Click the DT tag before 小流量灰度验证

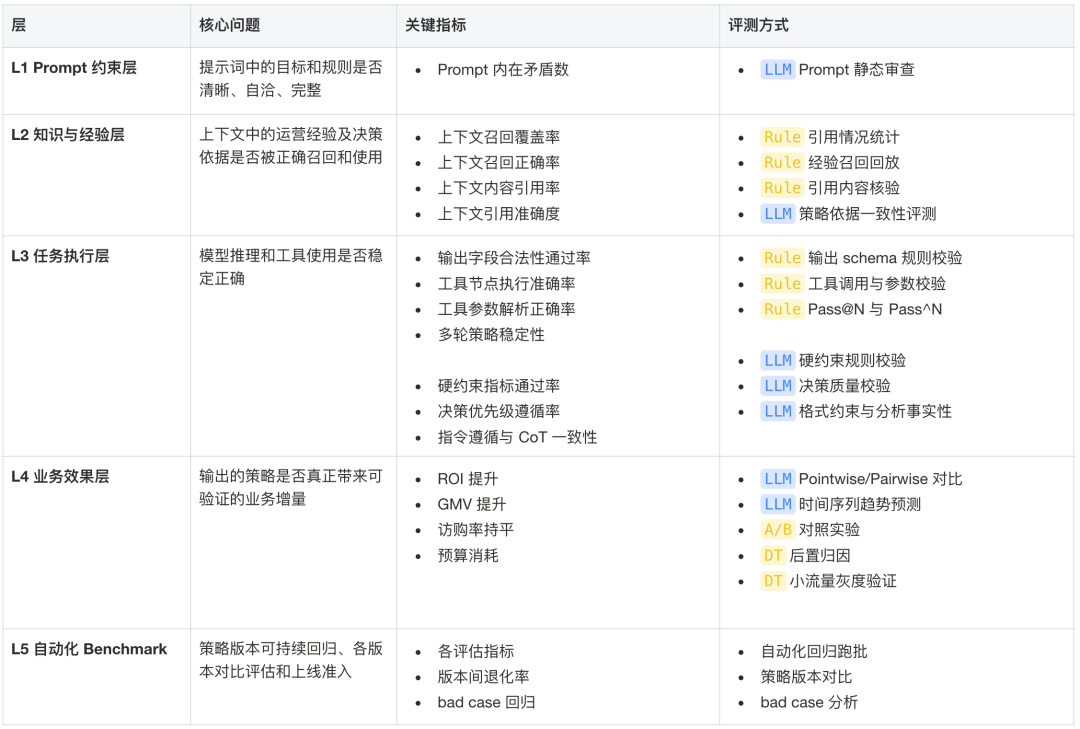click(x=773, y=581)
